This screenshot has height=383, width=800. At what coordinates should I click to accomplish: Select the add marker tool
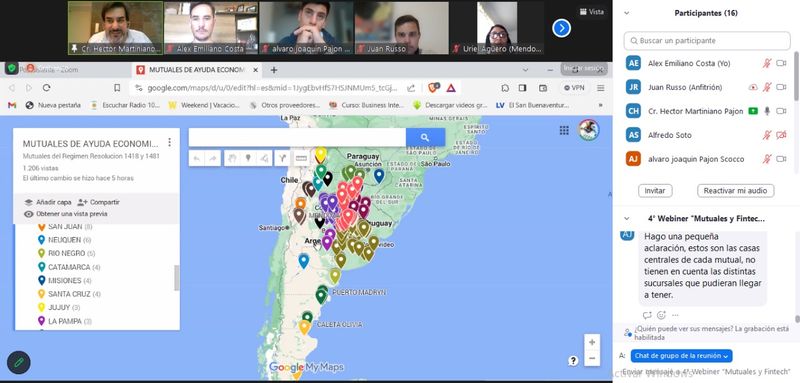tap(248, 158)
